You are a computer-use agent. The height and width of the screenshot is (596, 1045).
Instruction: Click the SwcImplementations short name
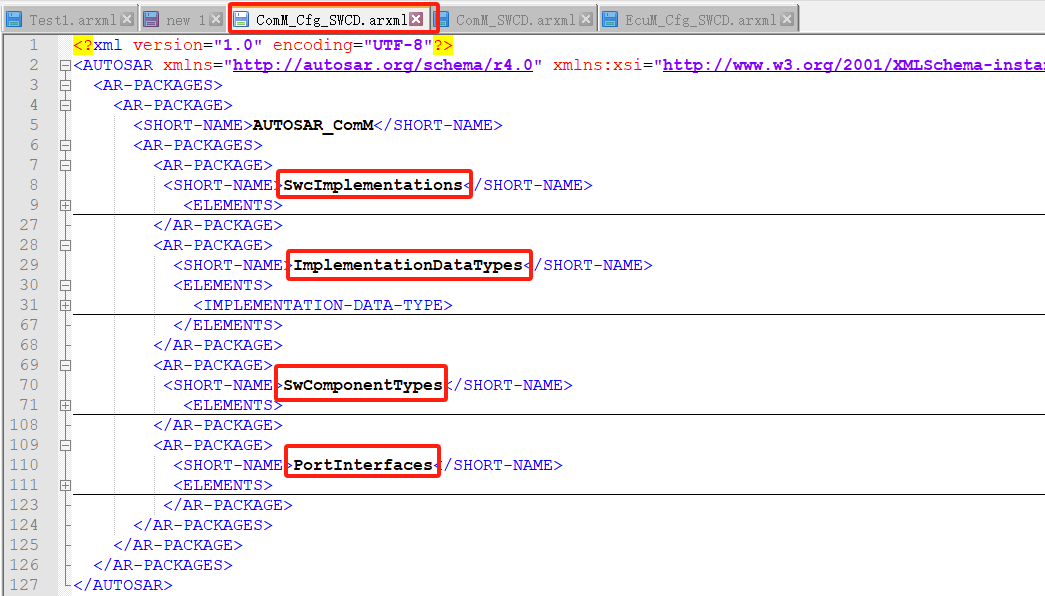[x=373, y=185]
